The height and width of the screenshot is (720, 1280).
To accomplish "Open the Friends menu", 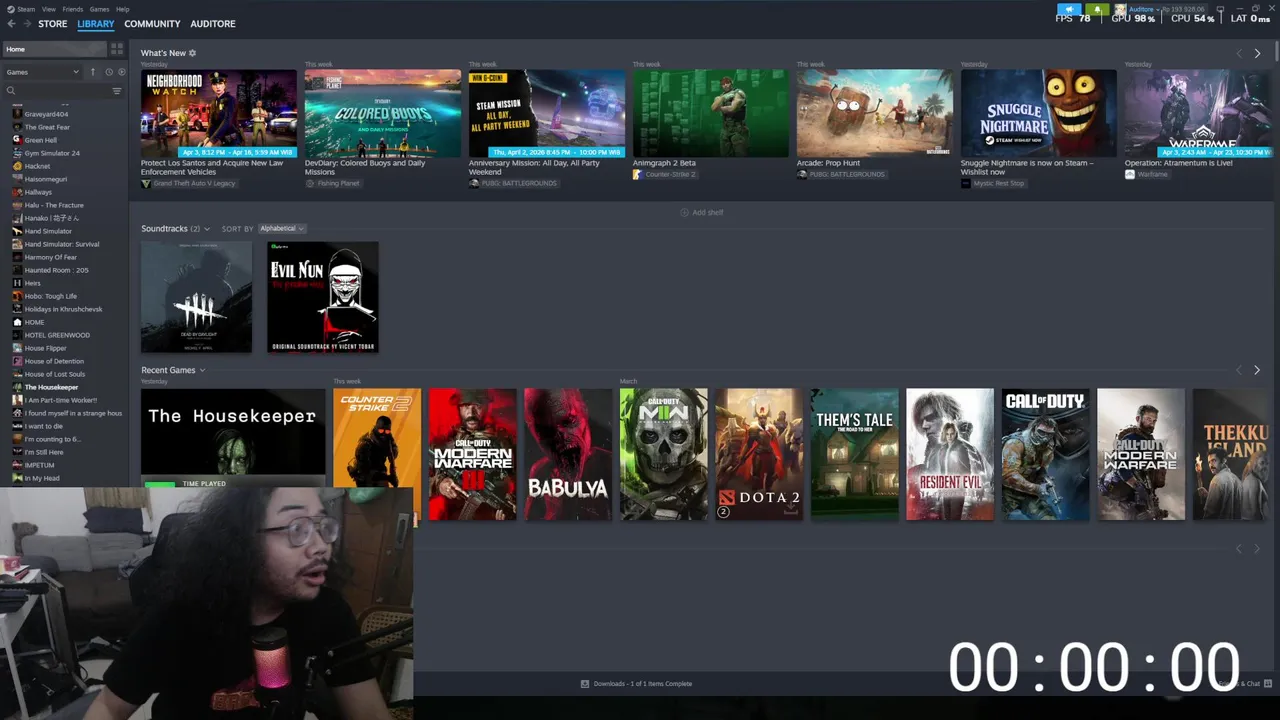I will (73, 9).
